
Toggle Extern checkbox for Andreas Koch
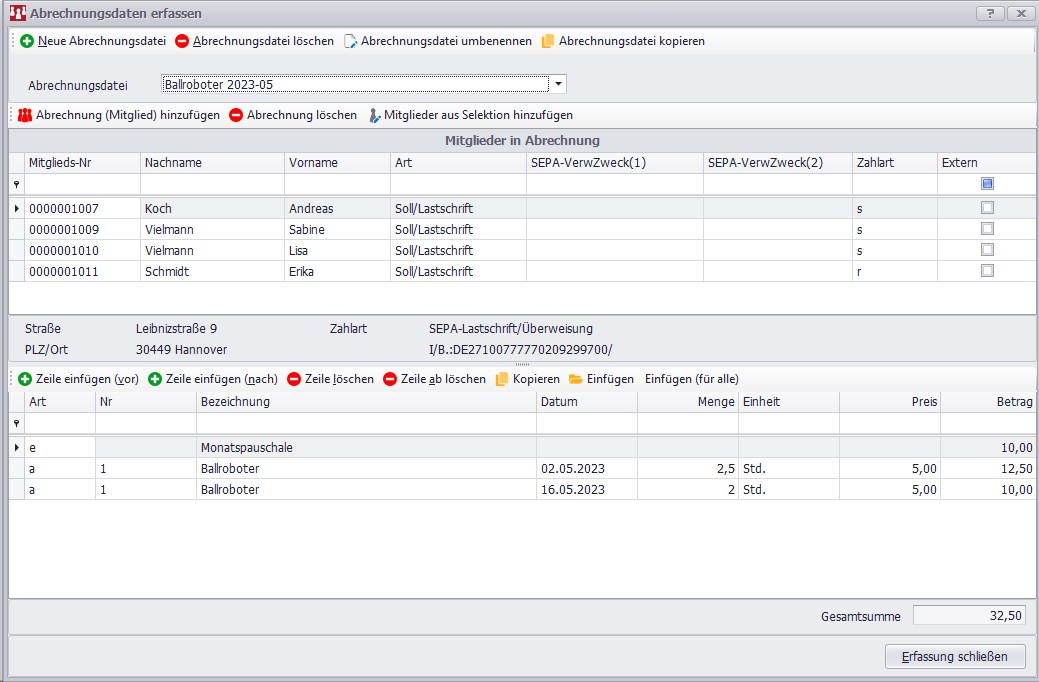[x=987, y=208]
